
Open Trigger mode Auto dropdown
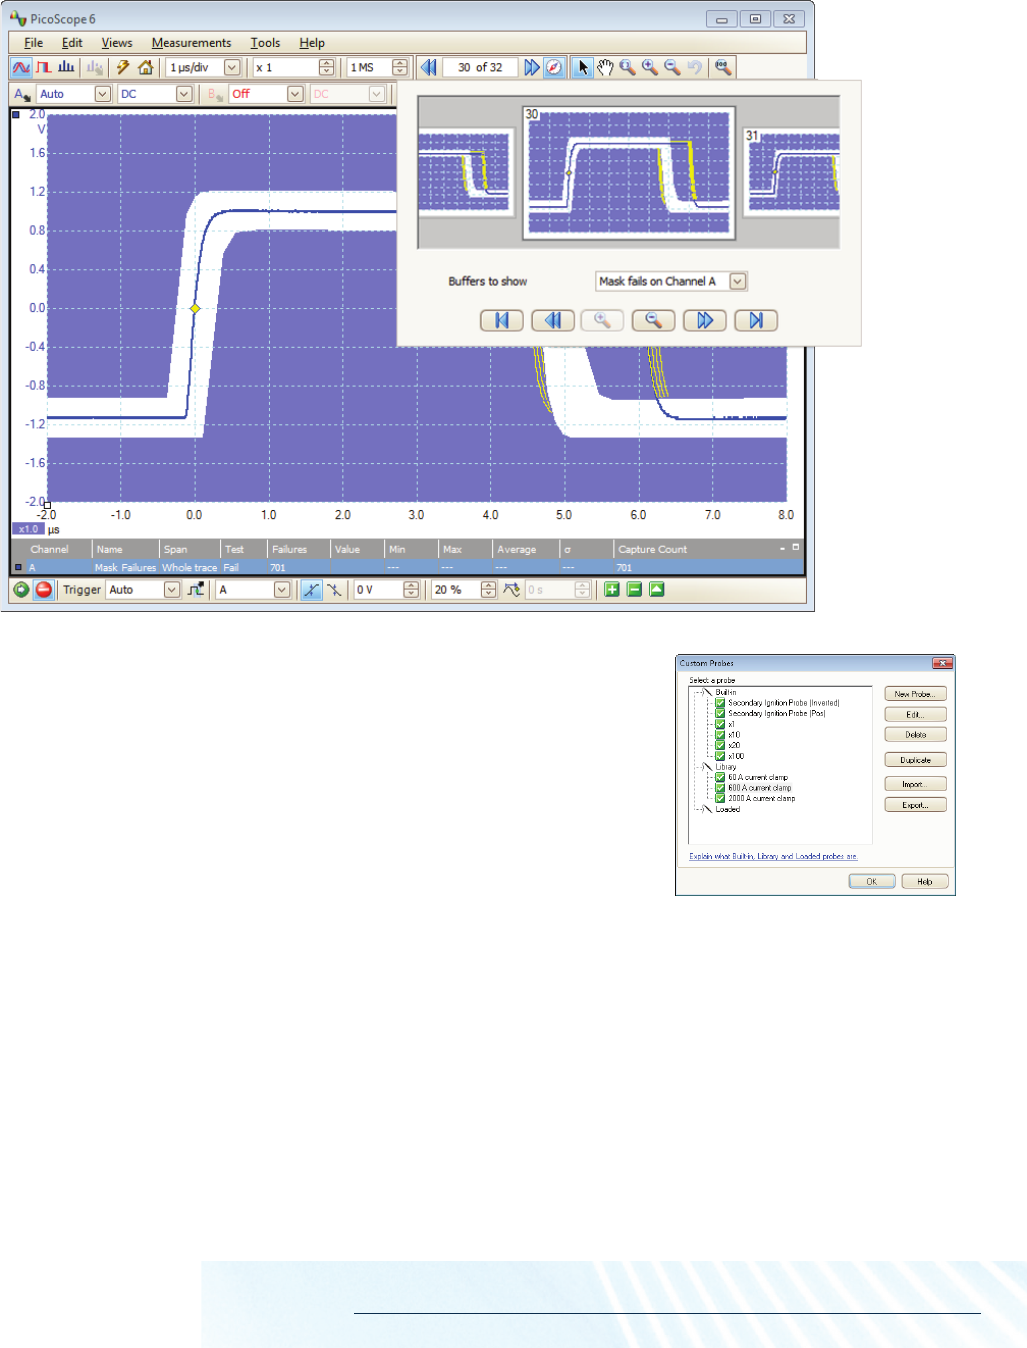tap(172, 590)
